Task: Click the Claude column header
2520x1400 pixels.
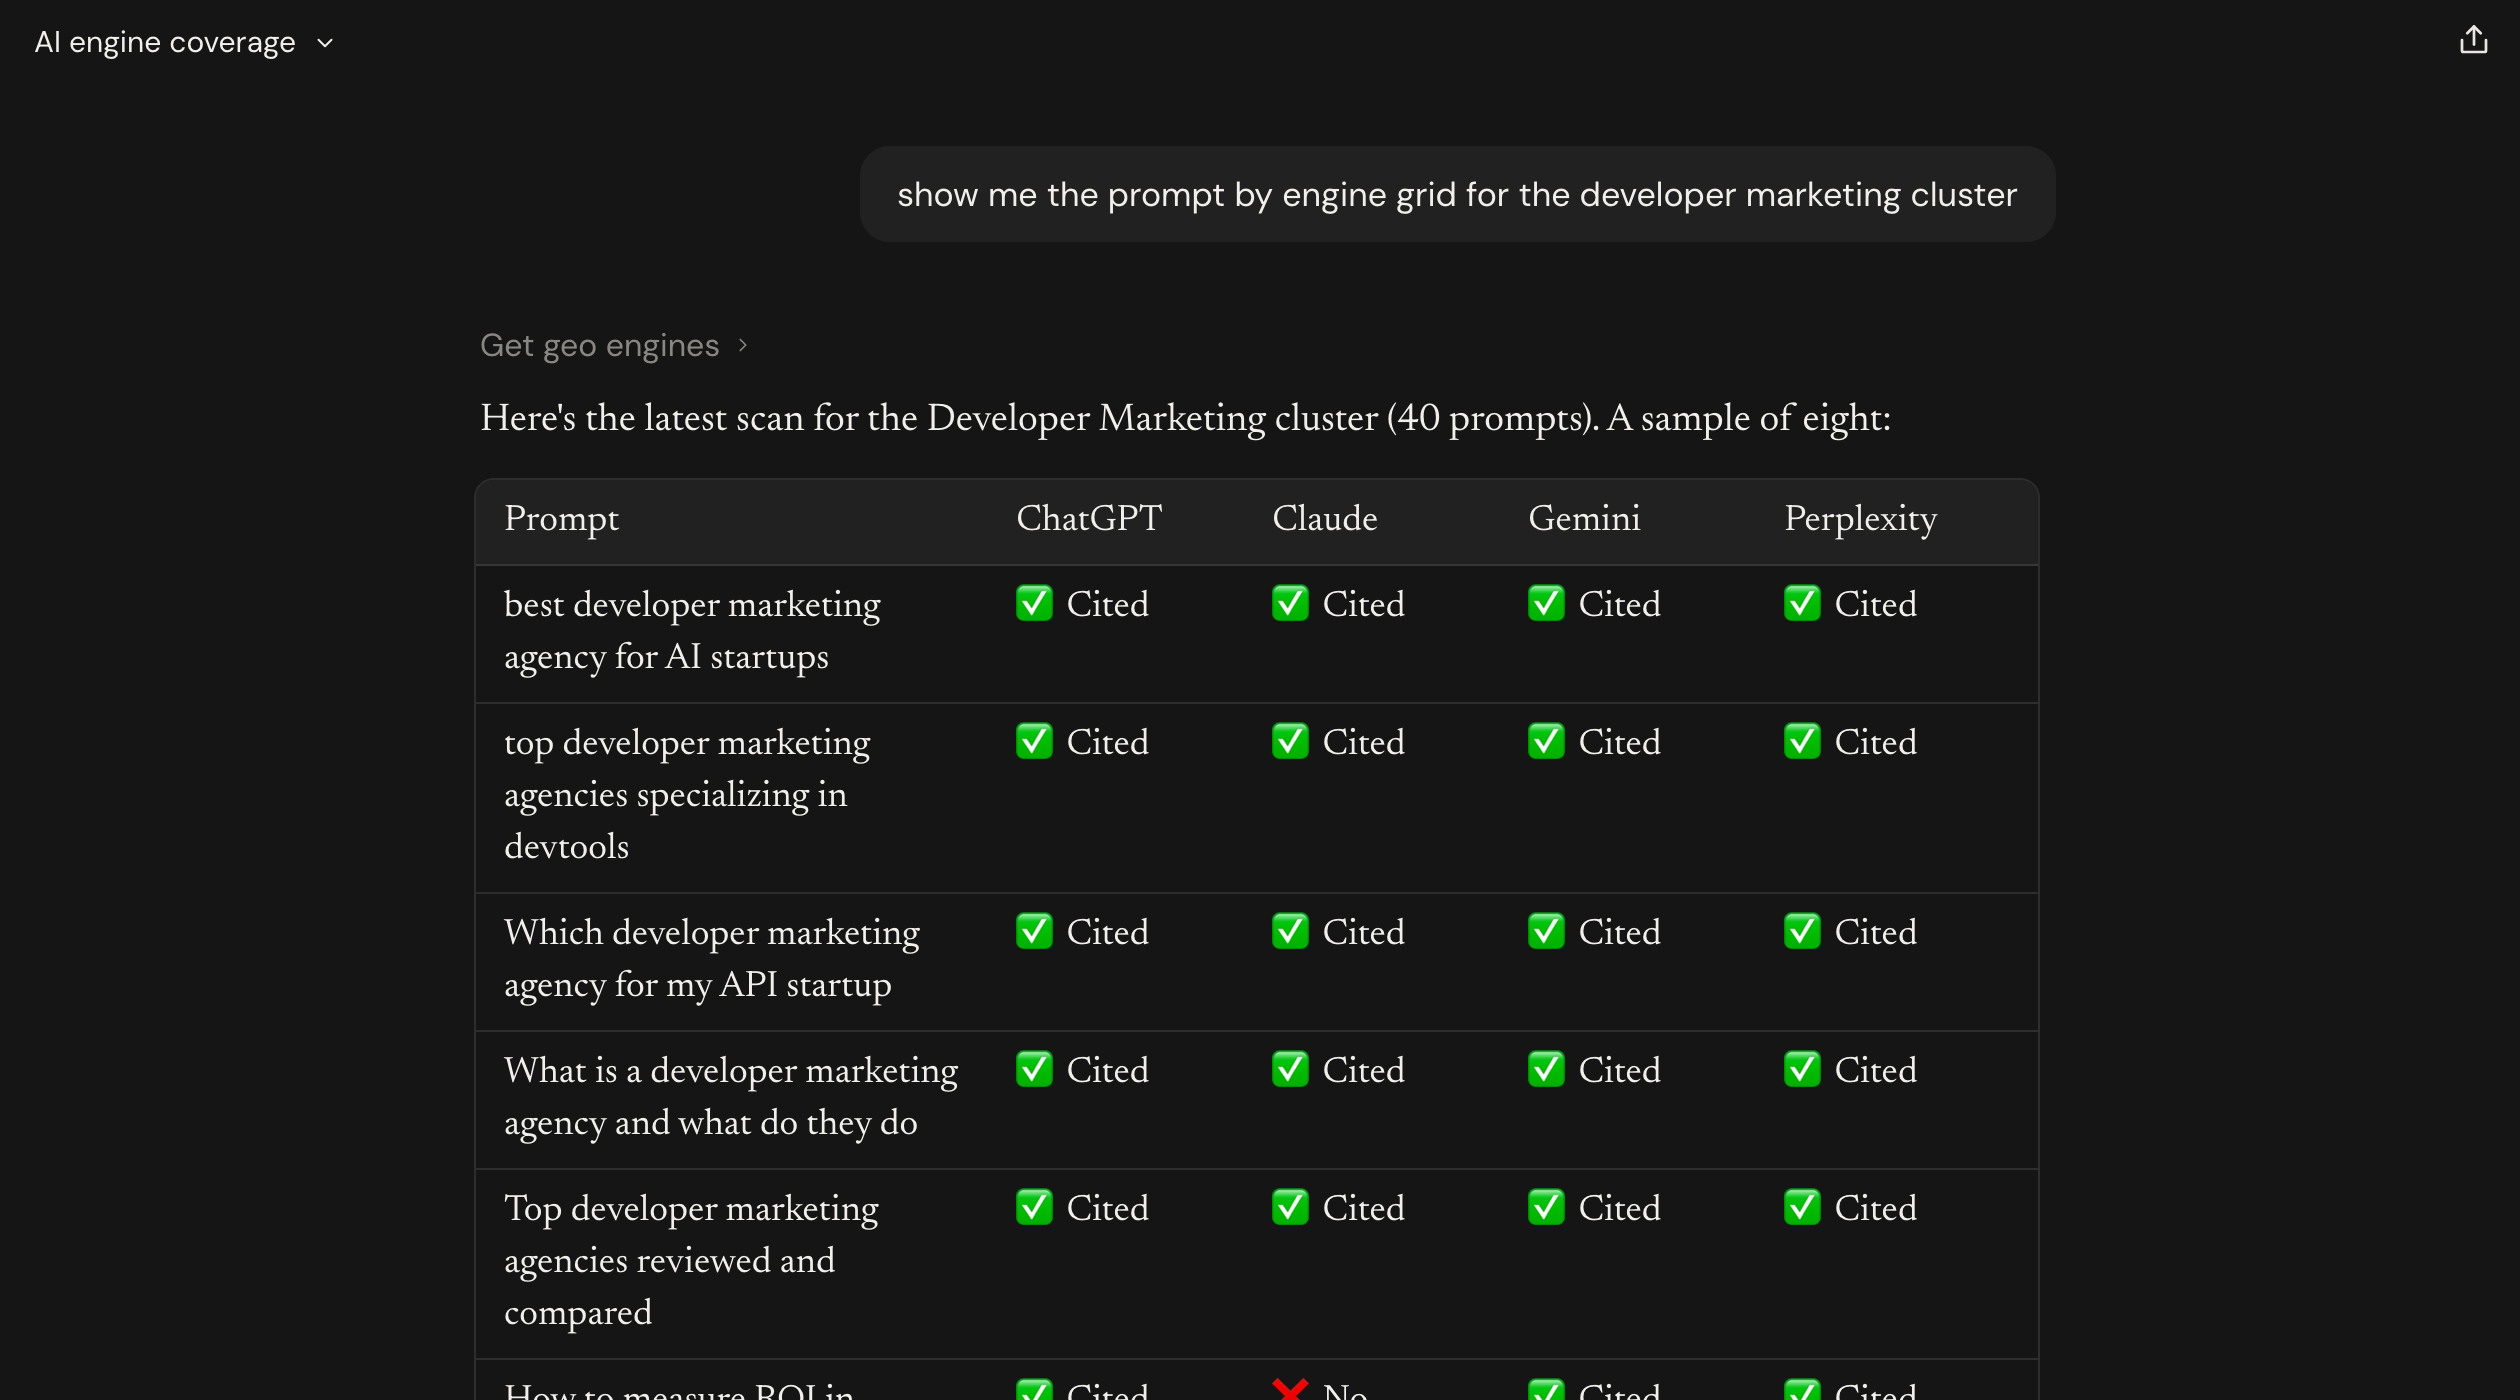Action: (x=1324, y=518)
